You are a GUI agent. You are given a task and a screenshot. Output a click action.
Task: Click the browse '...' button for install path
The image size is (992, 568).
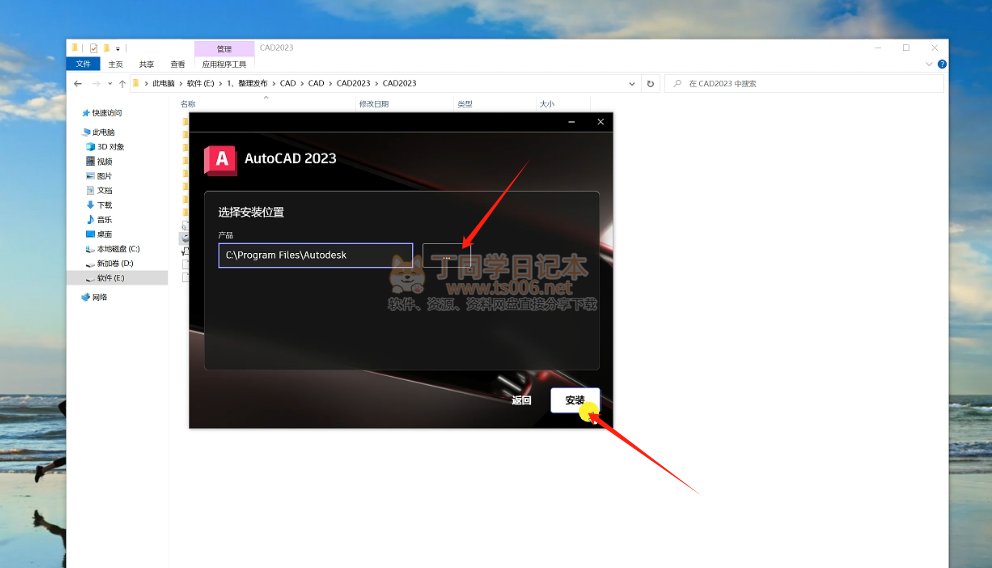coord(447,255)
